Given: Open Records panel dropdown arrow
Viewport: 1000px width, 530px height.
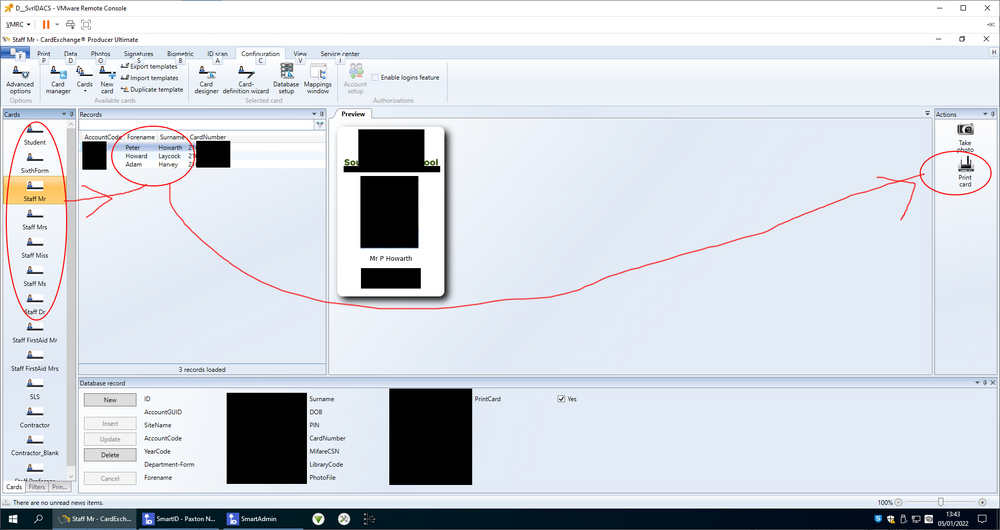Looking at the screenshot, I should (314, 114).
